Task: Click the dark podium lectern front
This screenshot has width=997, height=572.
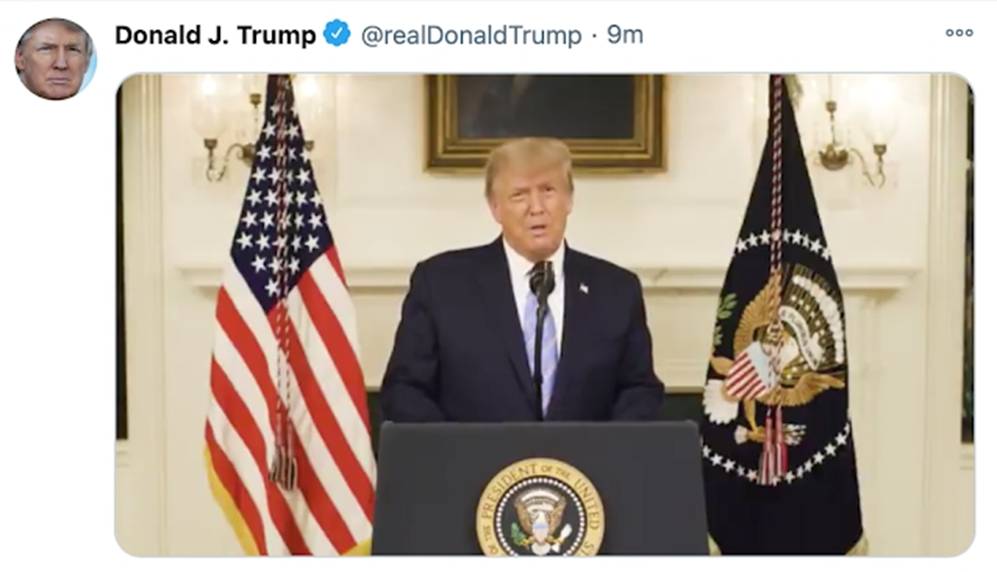Action: [540, 488]
